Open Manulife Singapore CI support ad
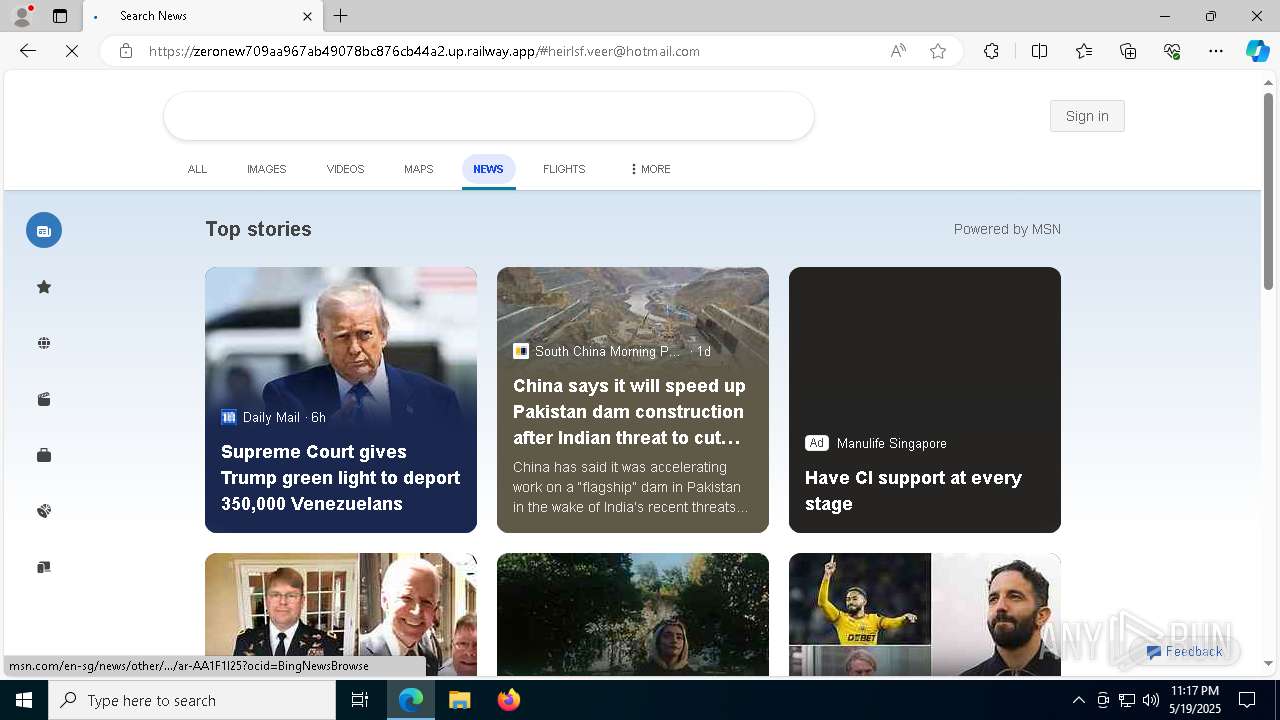 click(x=925, y=400)
